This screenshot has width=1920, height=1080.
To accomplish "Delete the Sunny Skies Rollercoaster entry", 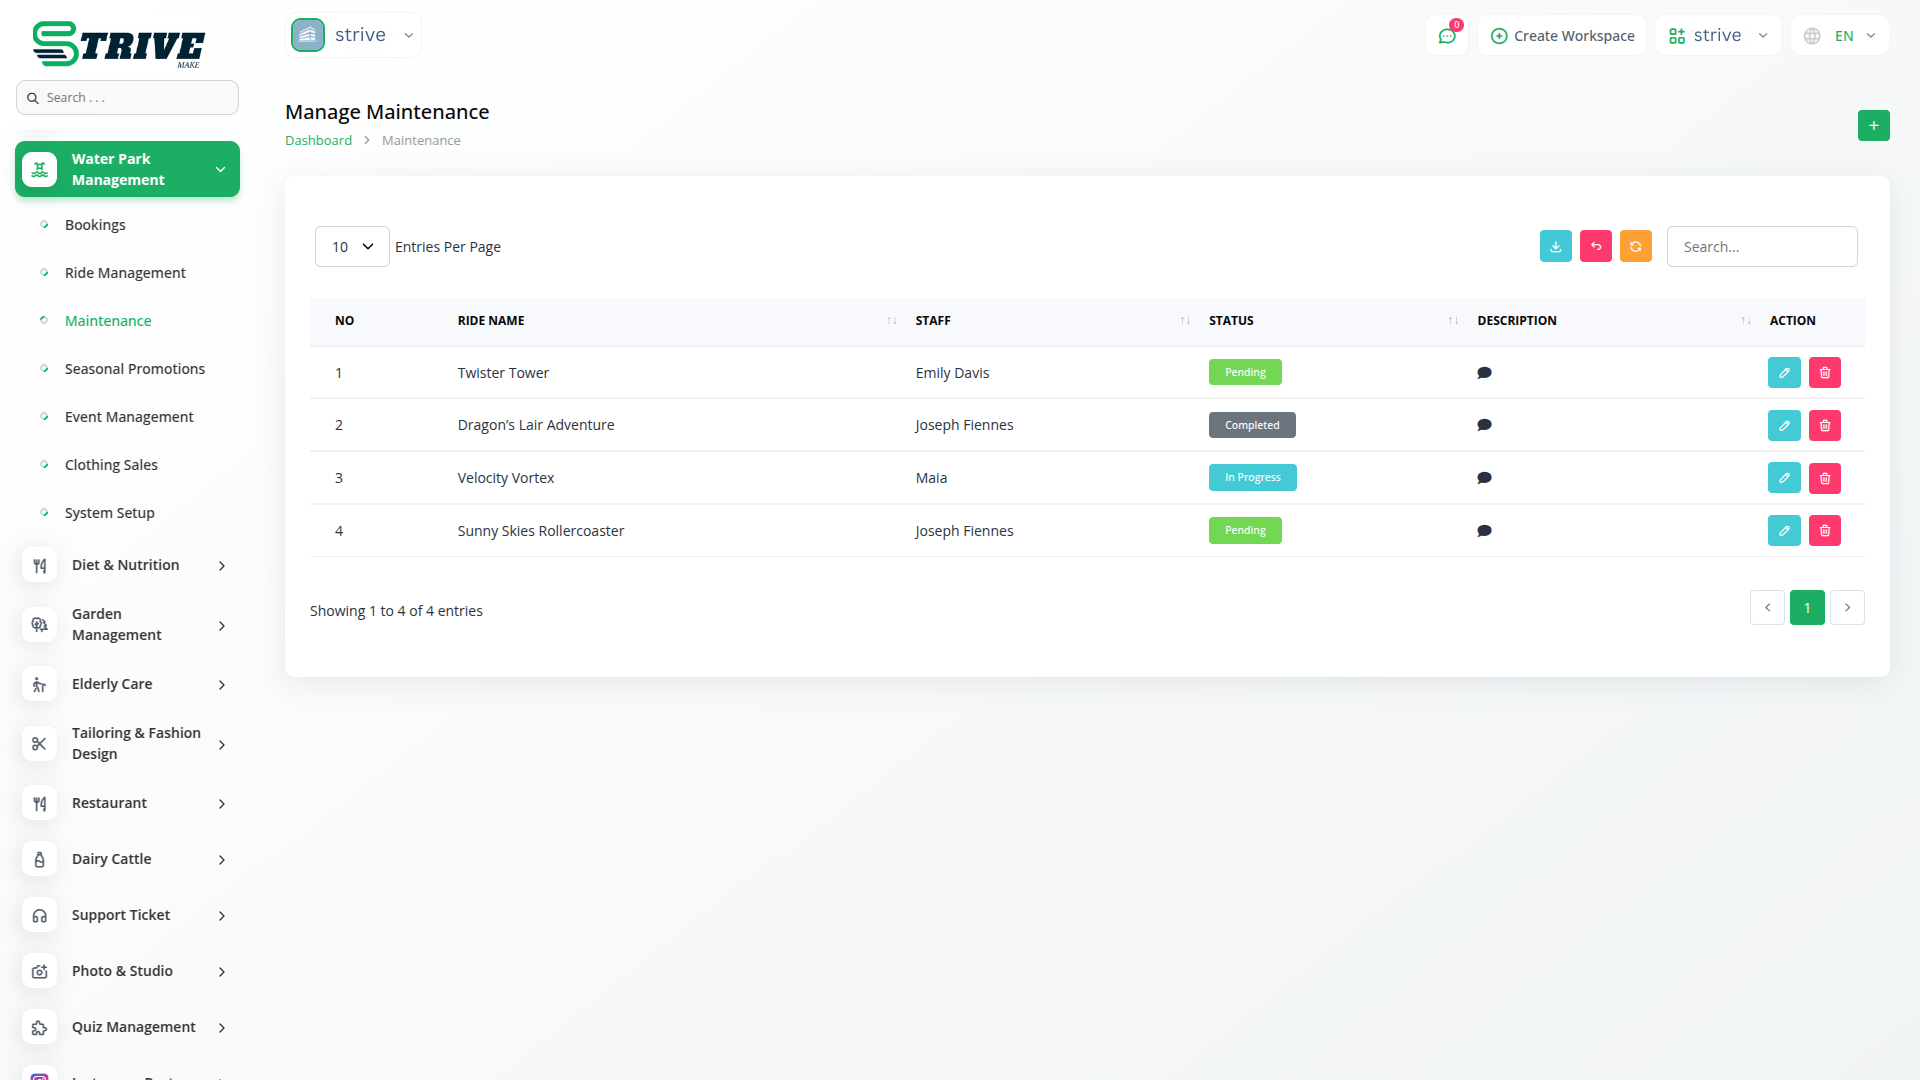I will (x=1824, y=531).
